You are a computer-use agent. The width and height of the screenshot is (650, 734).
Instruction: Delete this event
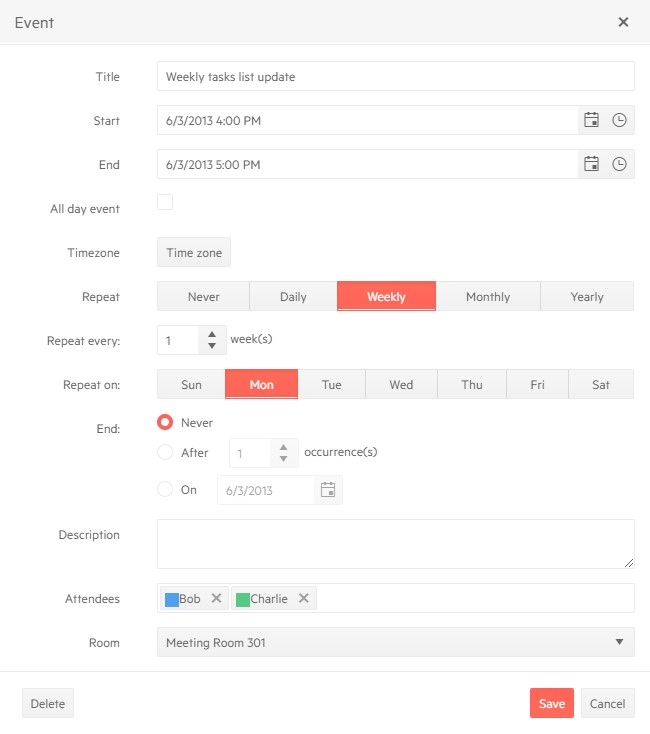coord(48,703)
